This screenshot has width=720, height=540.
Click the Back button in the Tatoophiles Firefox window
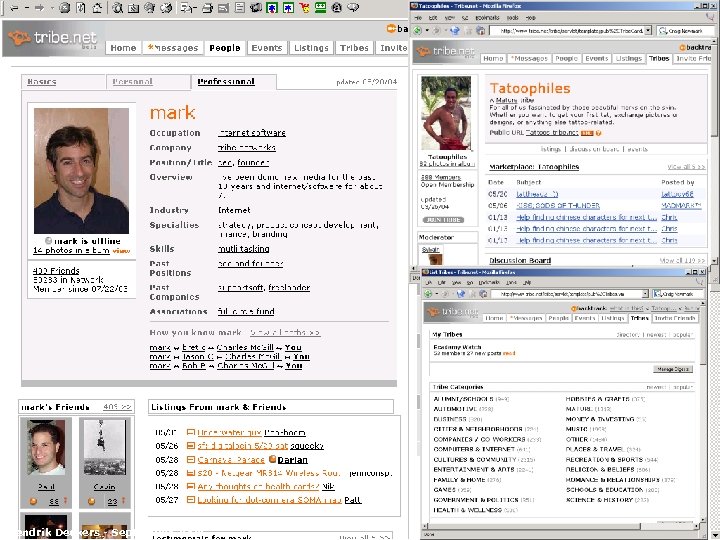[x=417, y=30]
